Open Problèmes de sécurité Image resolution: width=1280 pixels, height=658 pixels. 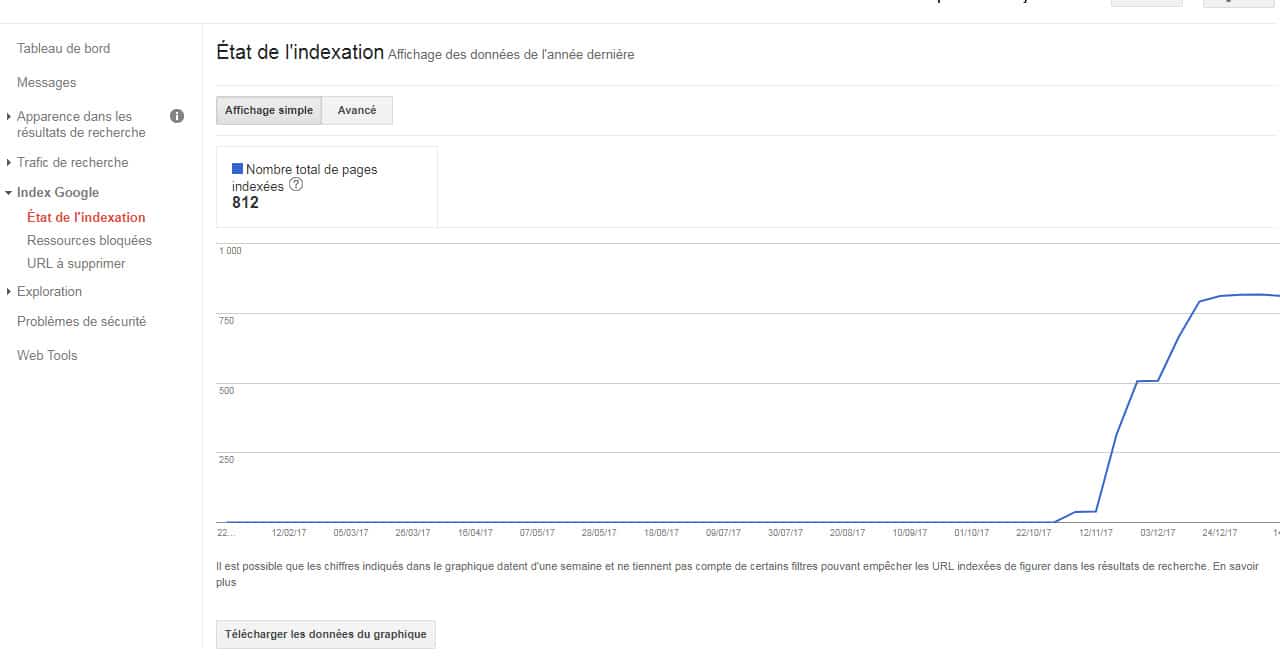pos(81,321)
